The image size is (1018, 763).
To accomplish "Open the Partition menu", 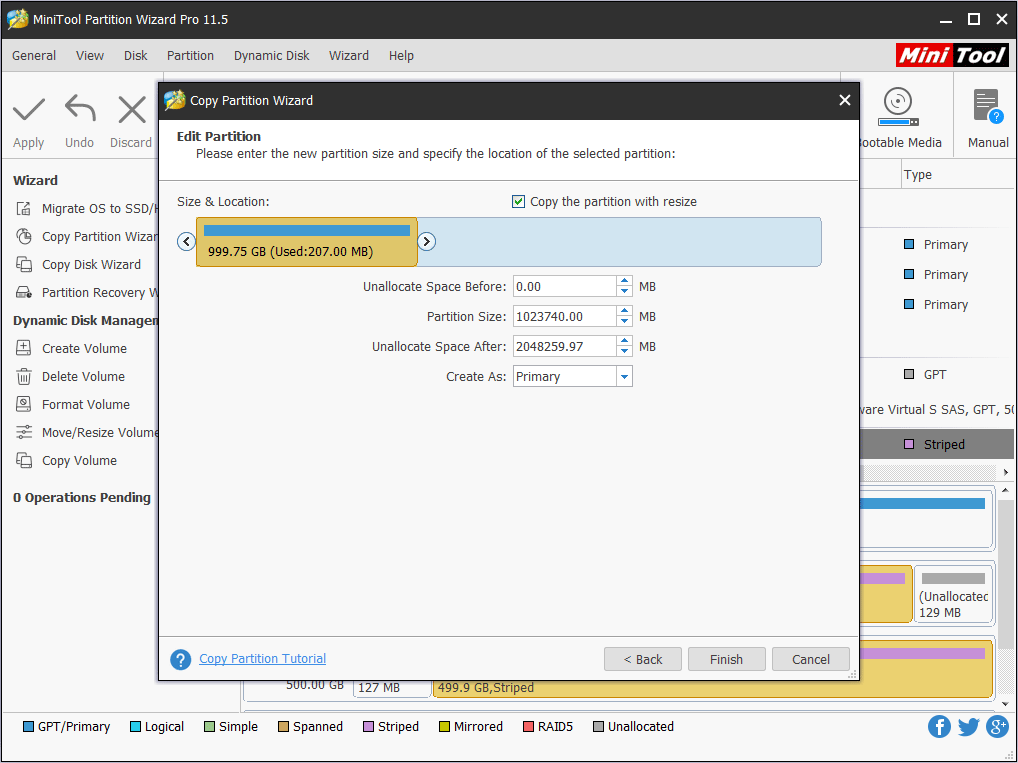I will 190,56.
